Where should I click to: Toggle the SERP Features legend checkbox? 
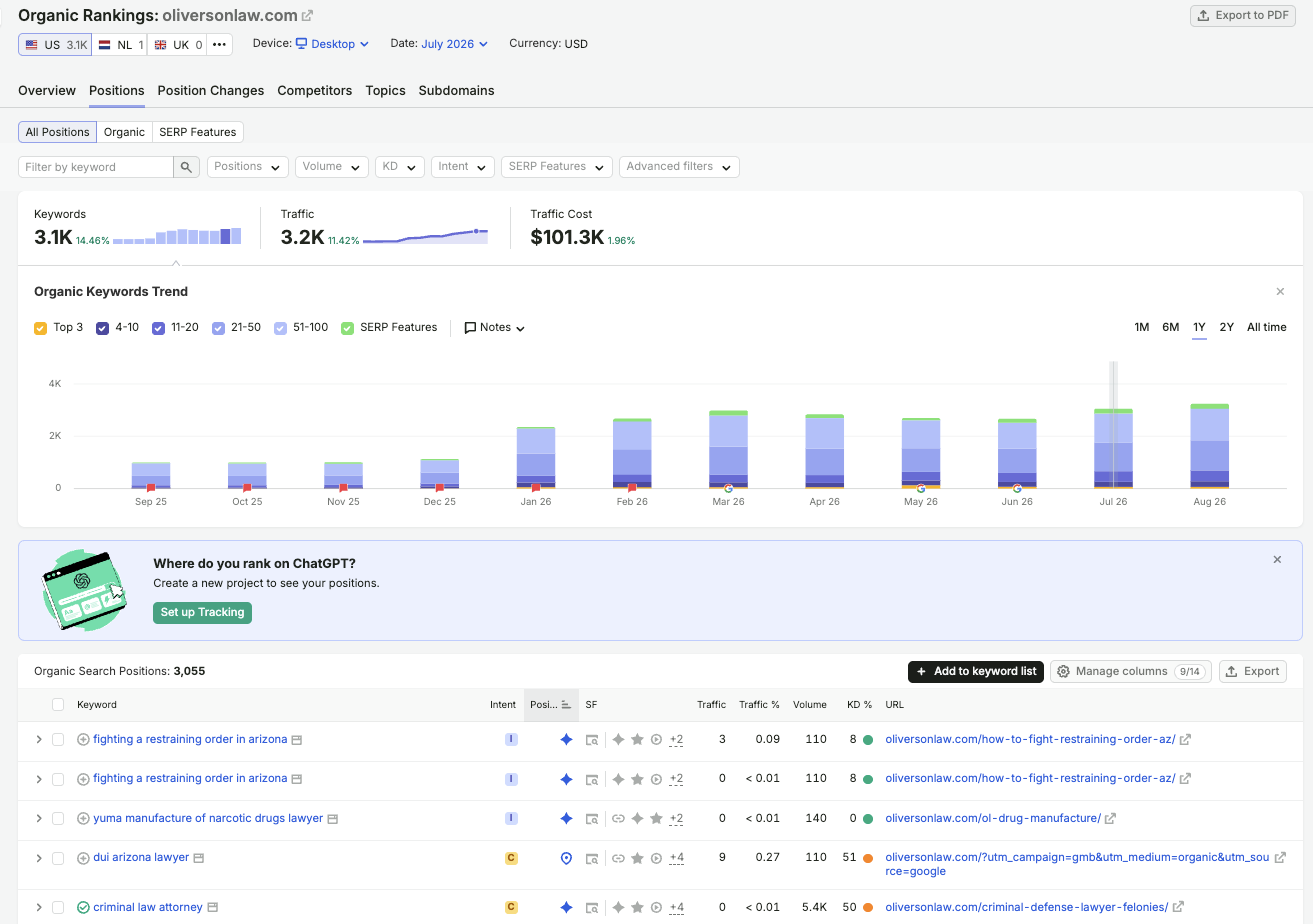point(347,328)
